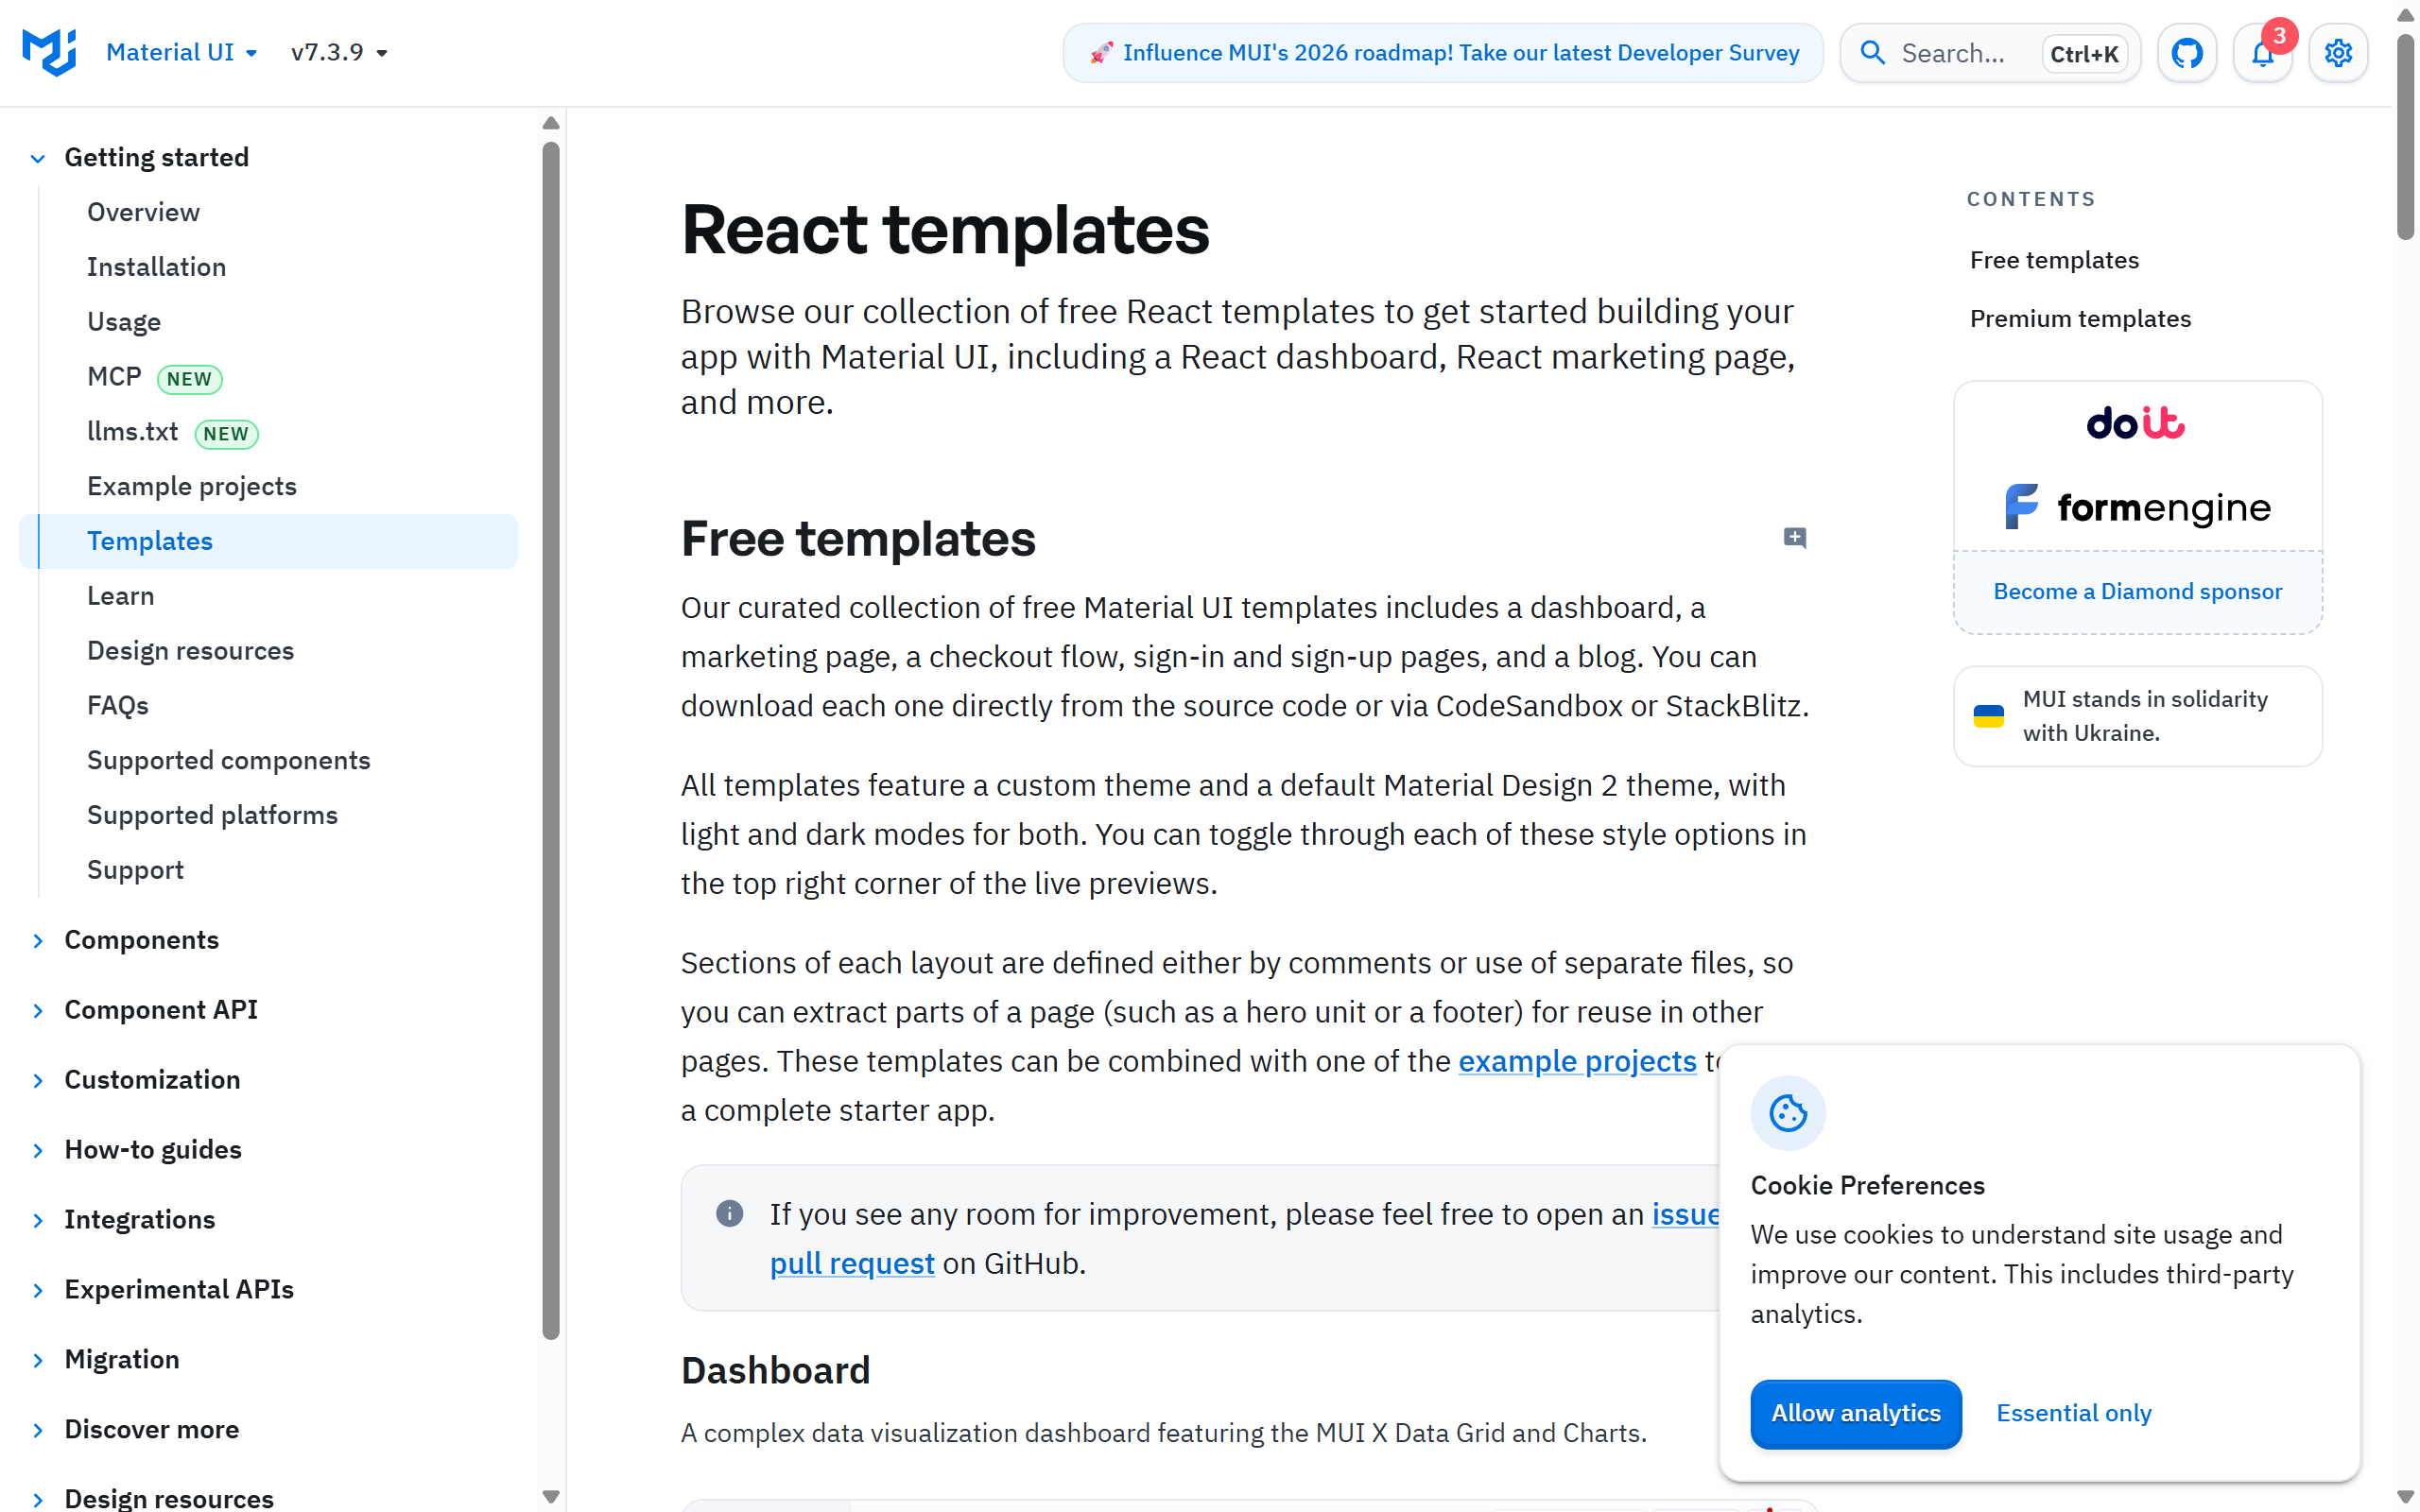Click the info icon in the GitHub notice

(x=730, y=1213)
